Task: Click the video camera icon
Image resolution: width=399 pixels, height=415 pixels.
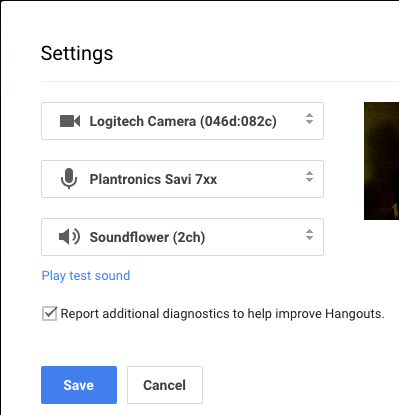Action: tap(70, 121)
